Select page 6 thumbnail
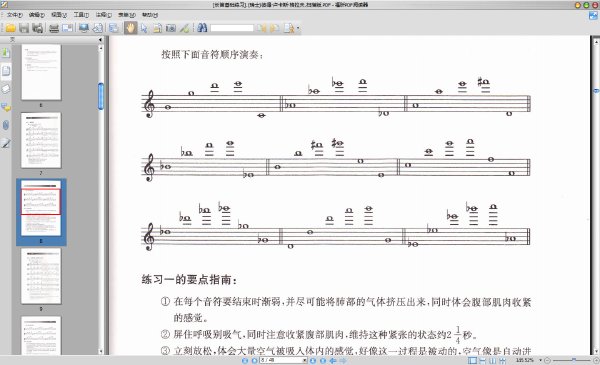This screenshot has height=365, width=600. coord(41,72)
